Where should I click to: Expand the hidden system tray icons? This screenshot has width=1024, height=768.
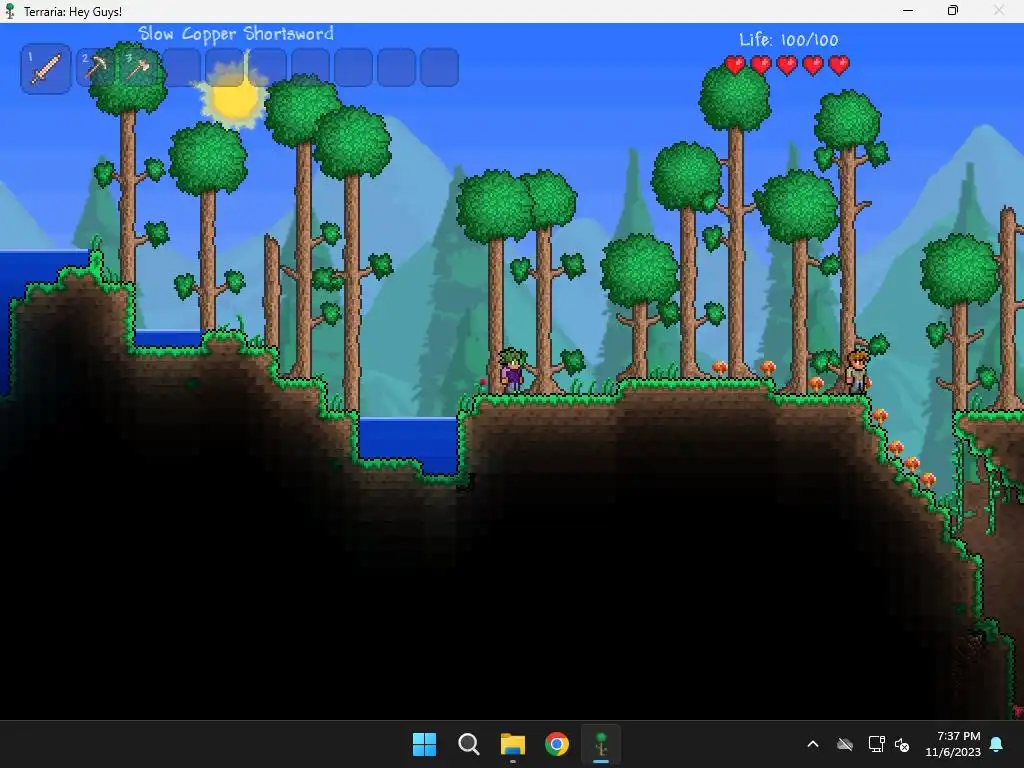[813, 744]
